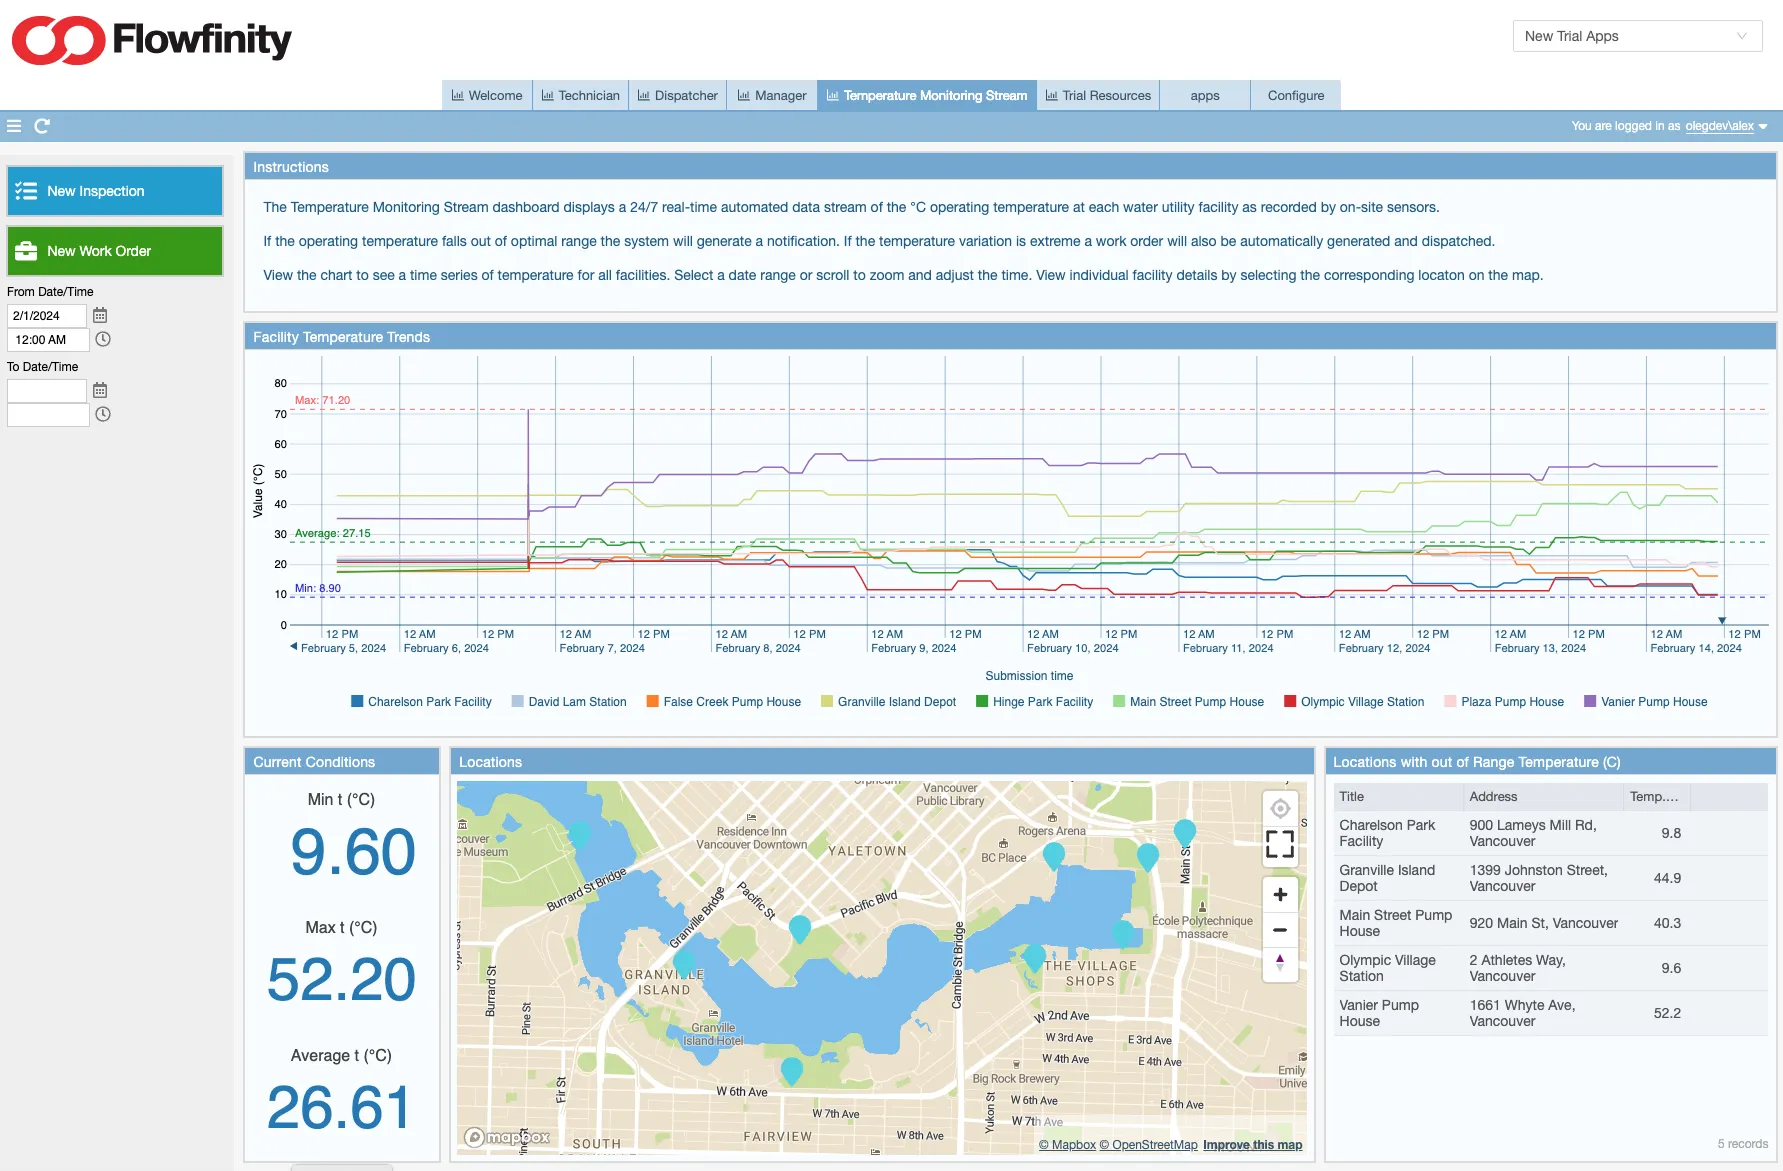Click the Flowfinity logo
Image resolution: width=1783 pixels, height=1171 pixels.
click(x=151, y=40)
